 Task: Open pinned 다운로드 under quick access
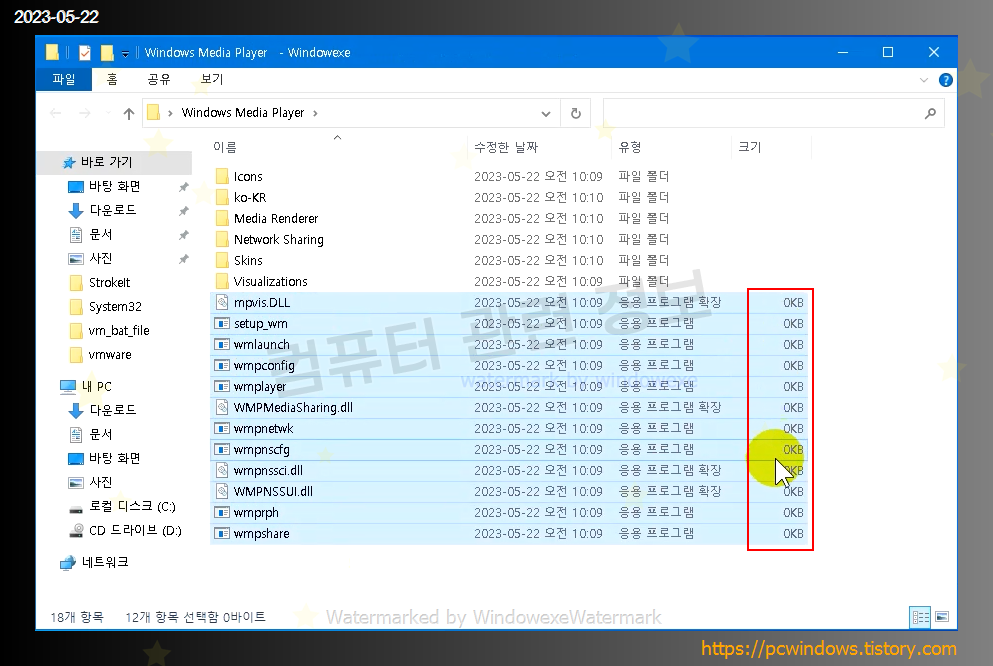pyautogui.click(x=113, y=210)
